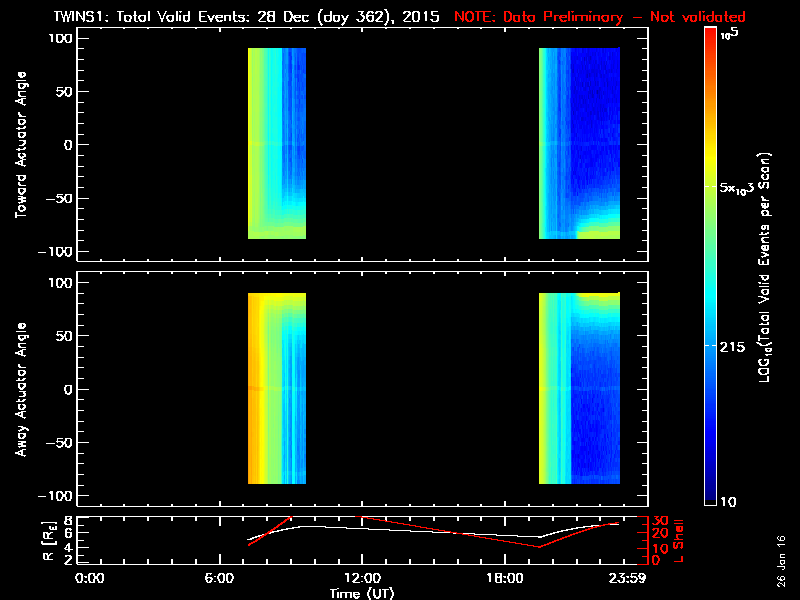This screenshot has width=800, height=600.
Task: Click the '2' tick label on the R axis
Action: click(x=66, y=560)
